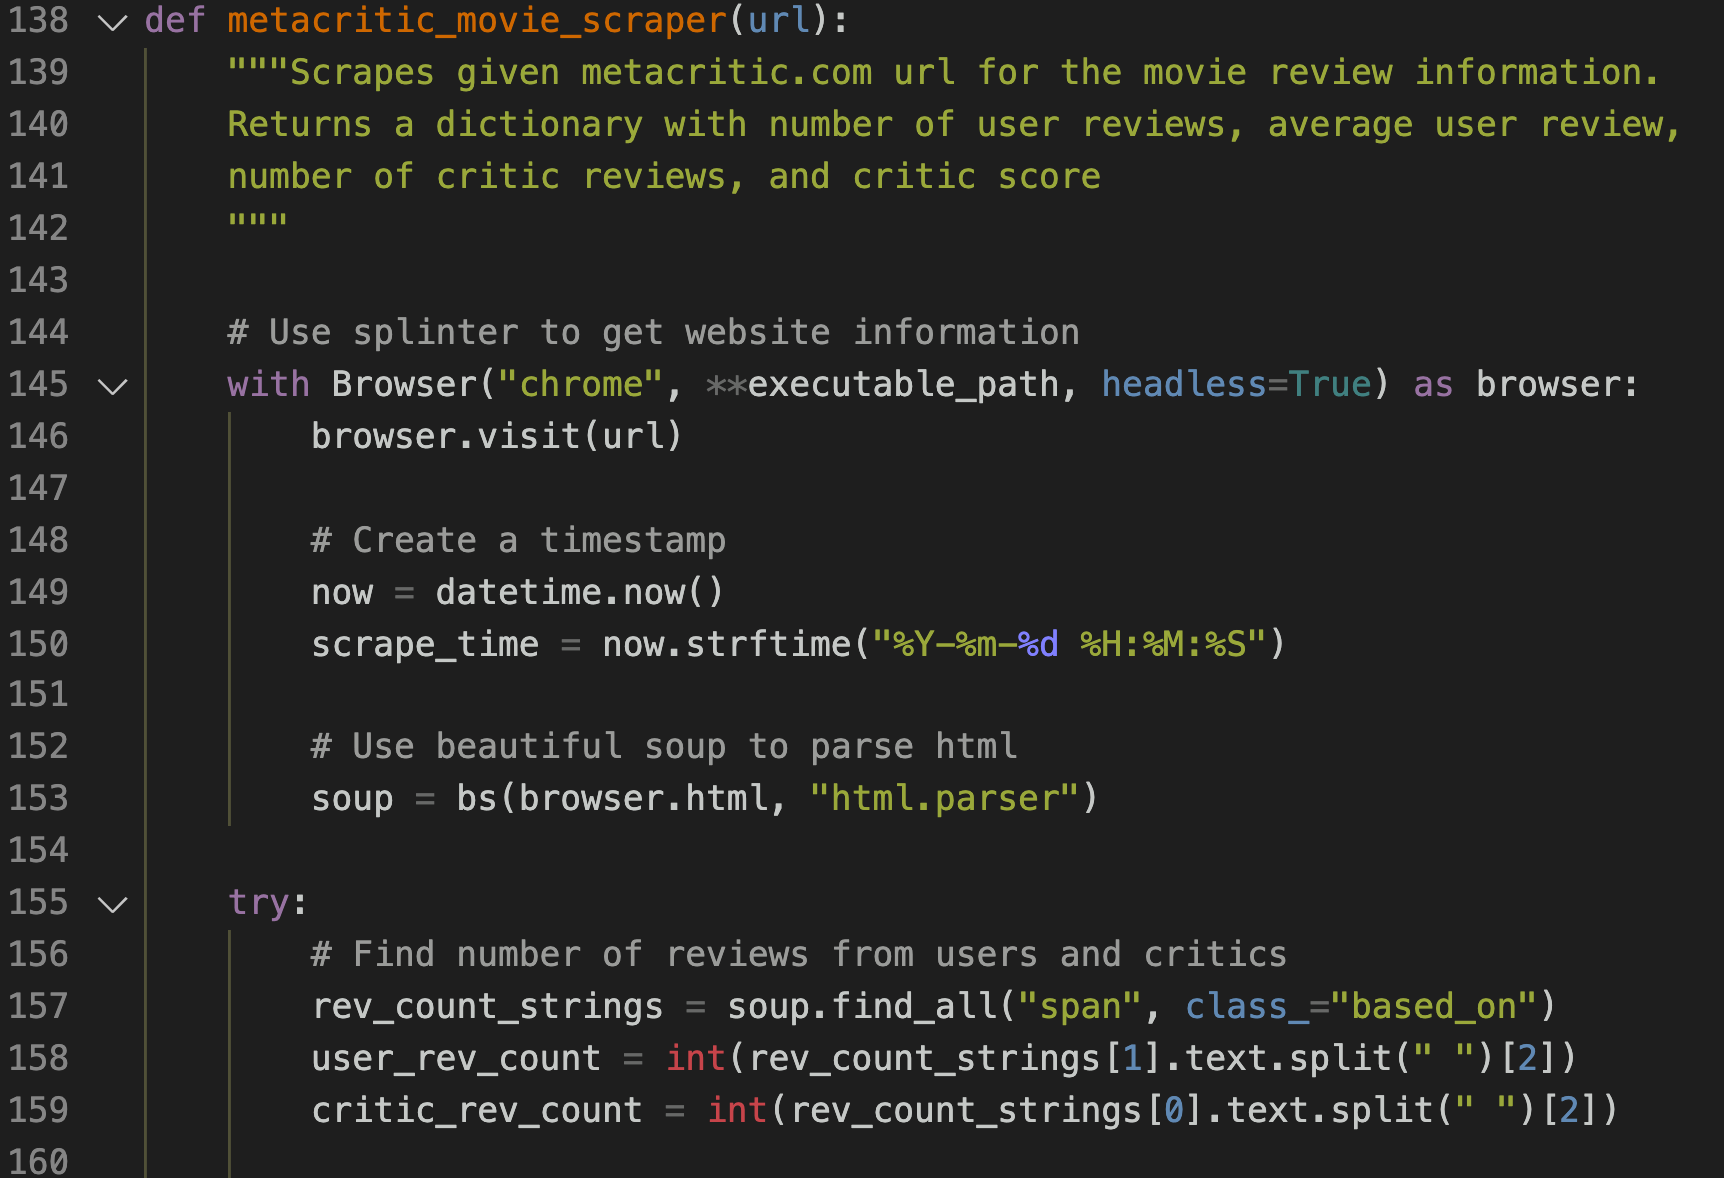This screenshot has width=1724, height=1178.
Task: Click the 'with' keyword on line 145
Action: 268,385
